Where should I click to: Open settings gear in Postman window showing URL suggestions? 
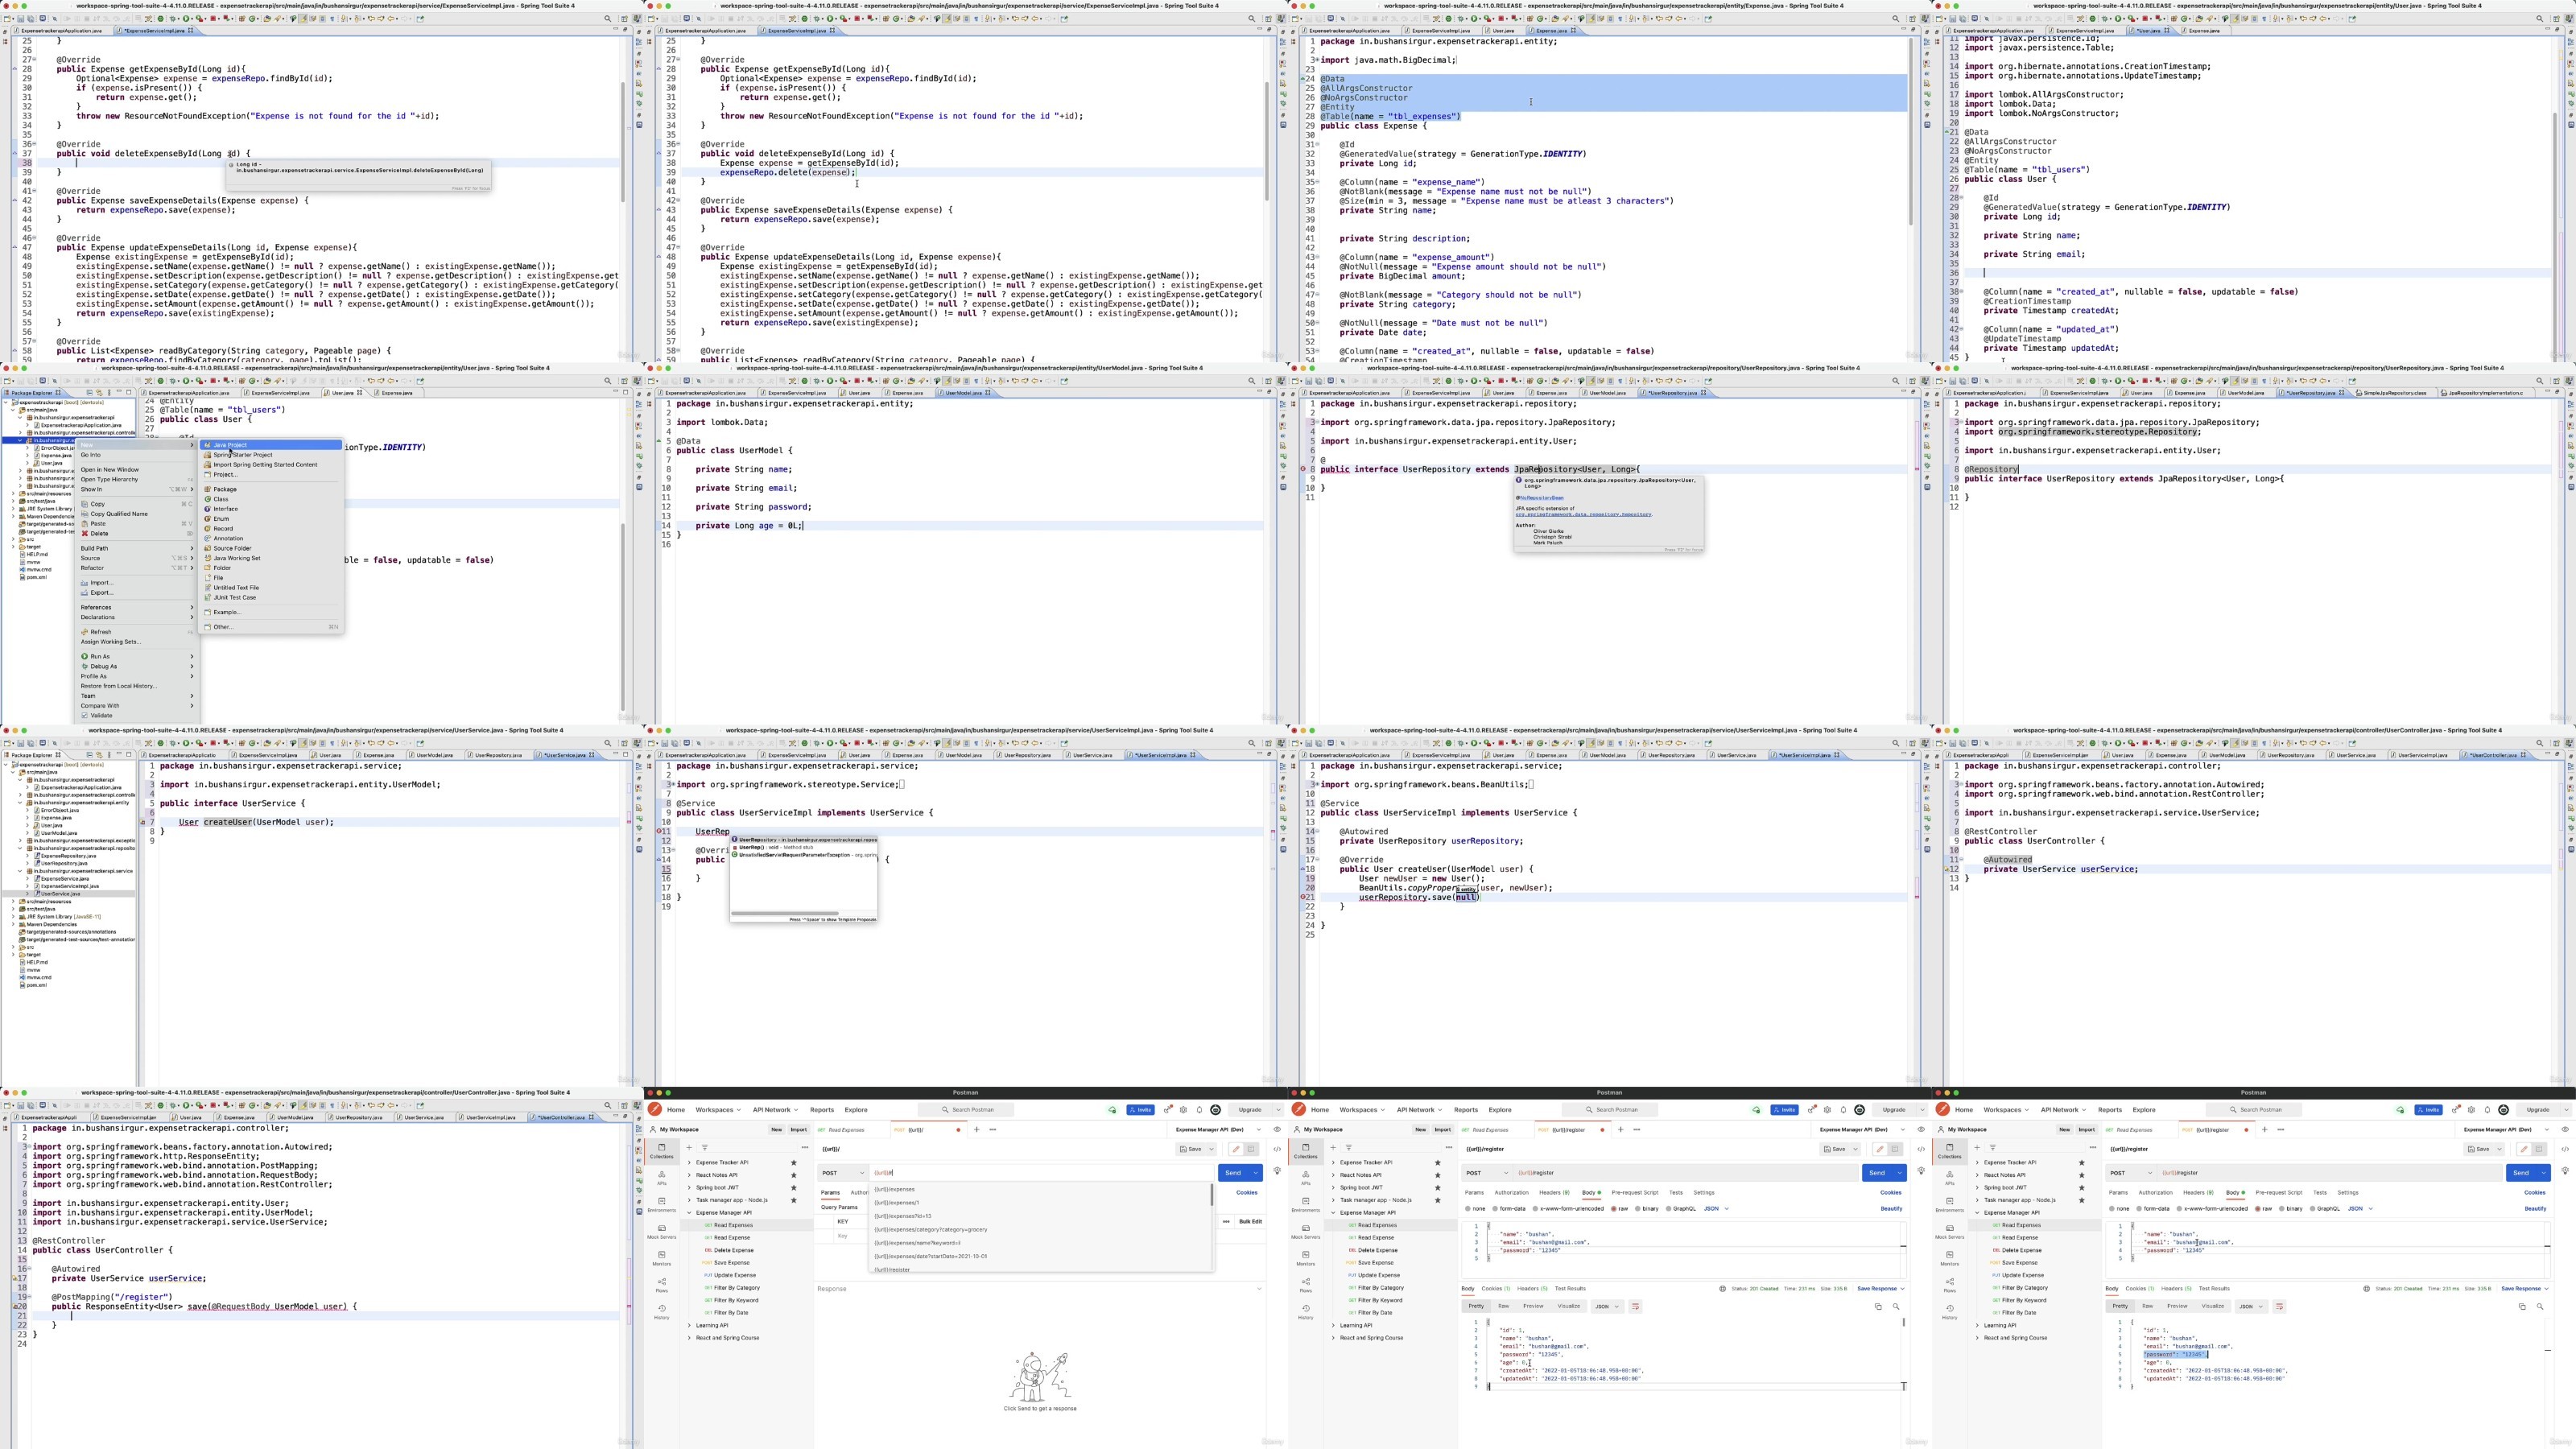point(1184,1109)
